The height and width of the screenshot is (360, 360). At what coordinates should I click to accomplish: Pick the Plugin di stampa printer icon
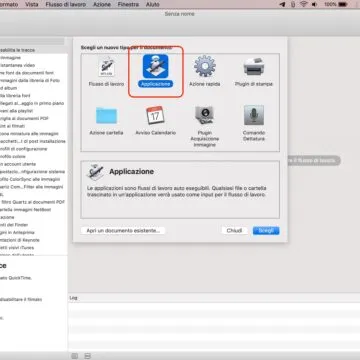pyautogui.click(x=254, y=67)
